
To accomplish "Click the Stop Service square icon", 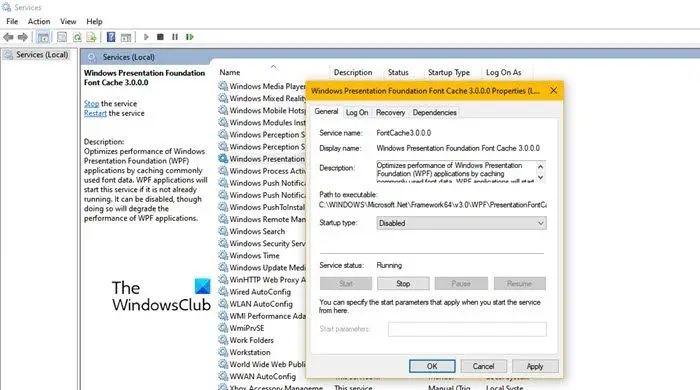I will (160, 37).
